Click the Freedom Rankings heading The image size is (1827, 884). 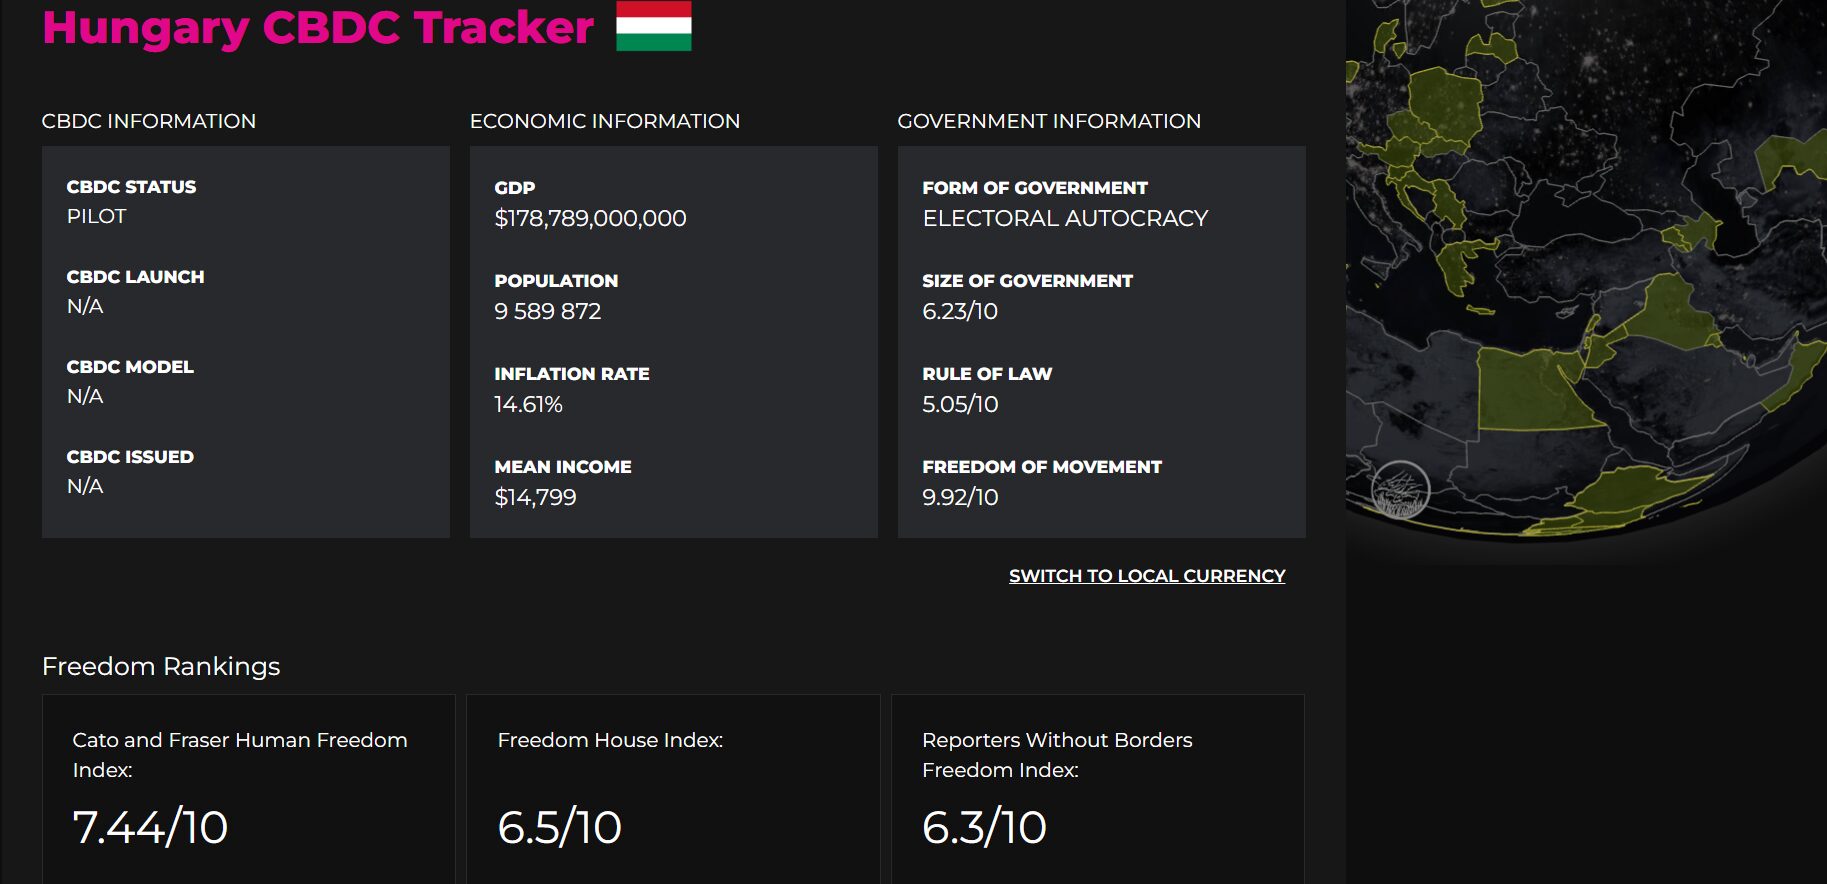tap(161, 666)
